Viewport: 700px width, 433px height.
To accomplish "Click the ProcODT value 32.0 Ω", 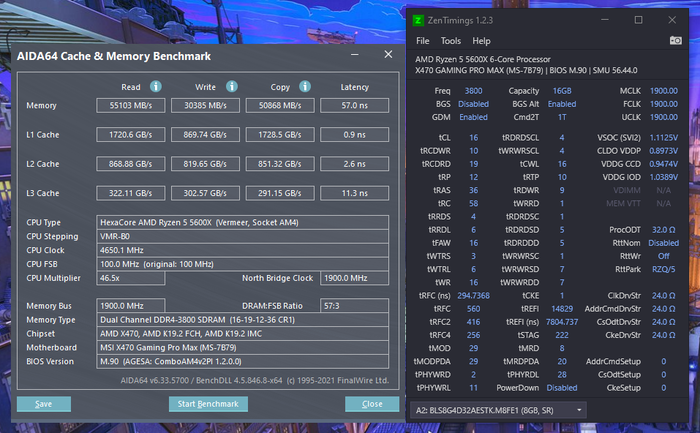I will (663, 230).
